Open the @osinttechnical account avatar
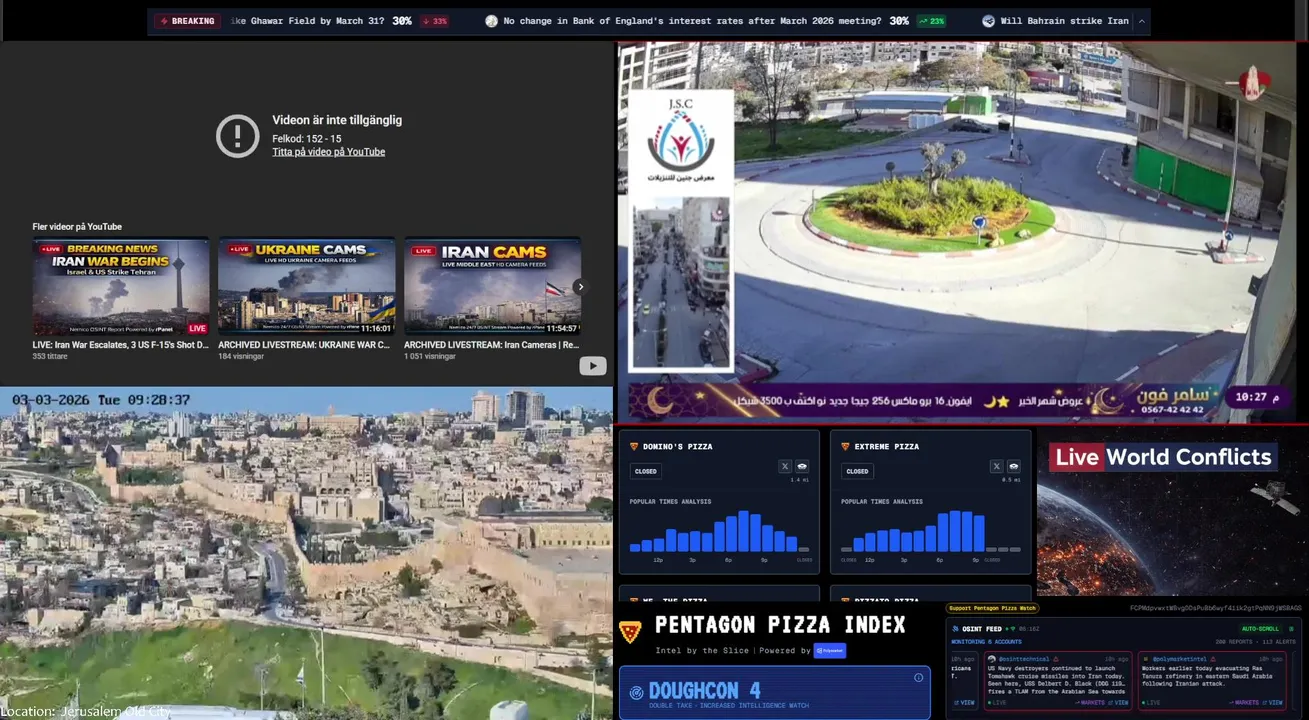Viewport: 1309px width, 720px height. pyautogui.click(x=992, y=659)
